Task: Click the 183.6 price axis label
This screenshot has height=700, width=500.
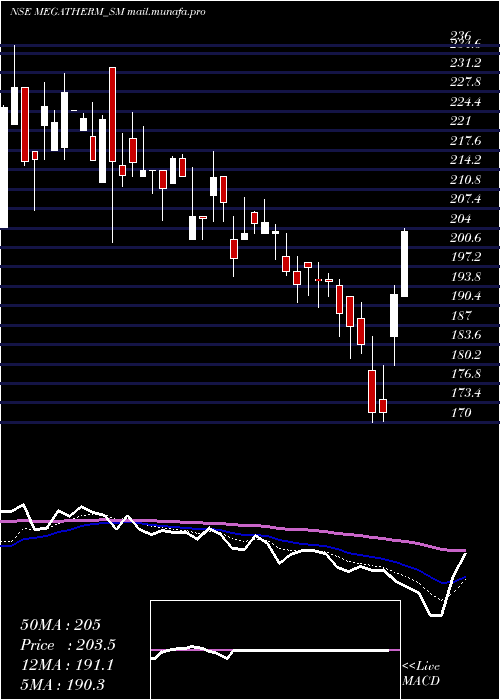Action: 465,335
